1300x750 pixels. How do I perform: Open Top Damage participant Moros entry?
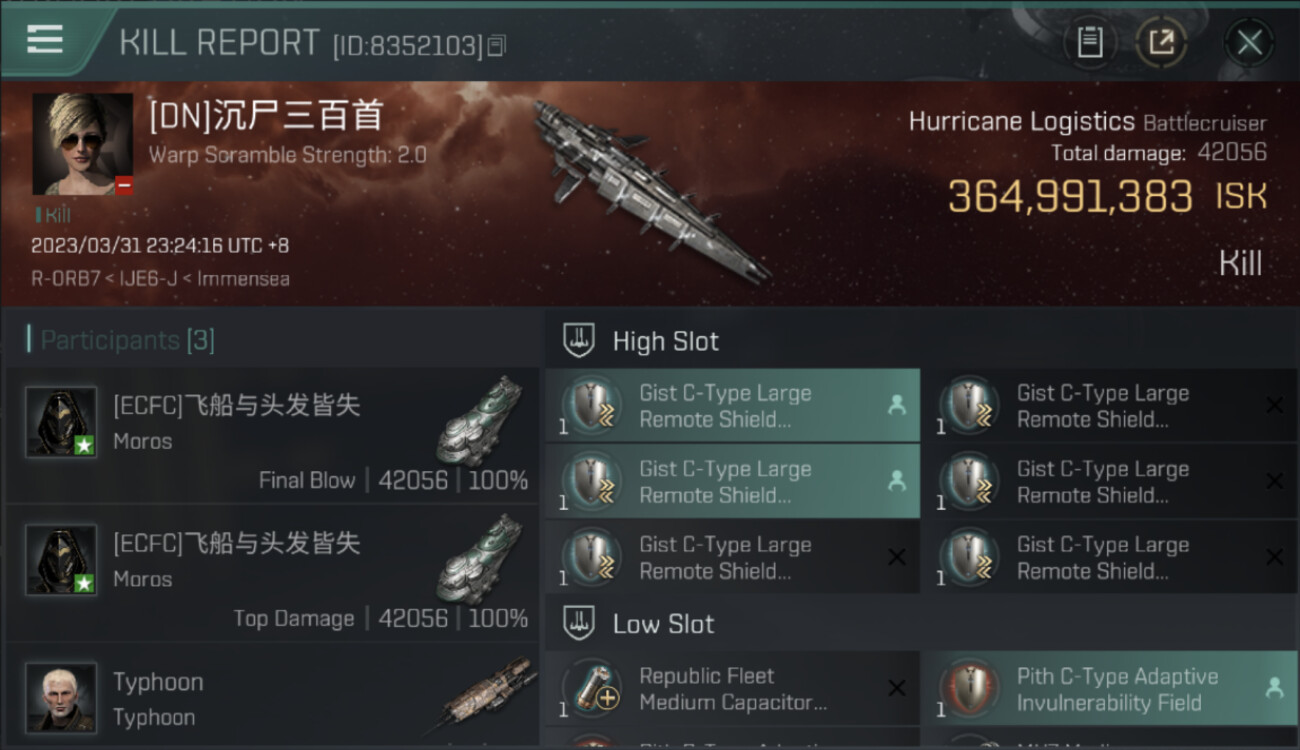point(272,574)
